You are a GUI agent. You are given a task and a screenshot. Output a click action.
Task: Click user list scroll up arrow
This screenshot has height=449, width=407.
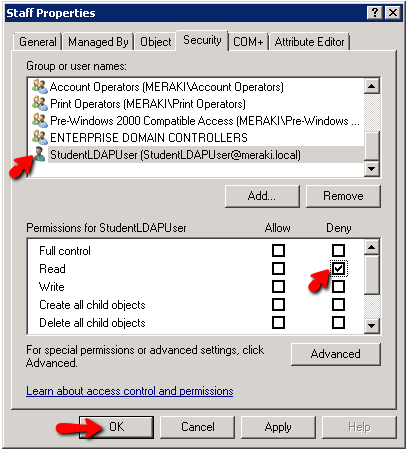coord(372,86)
